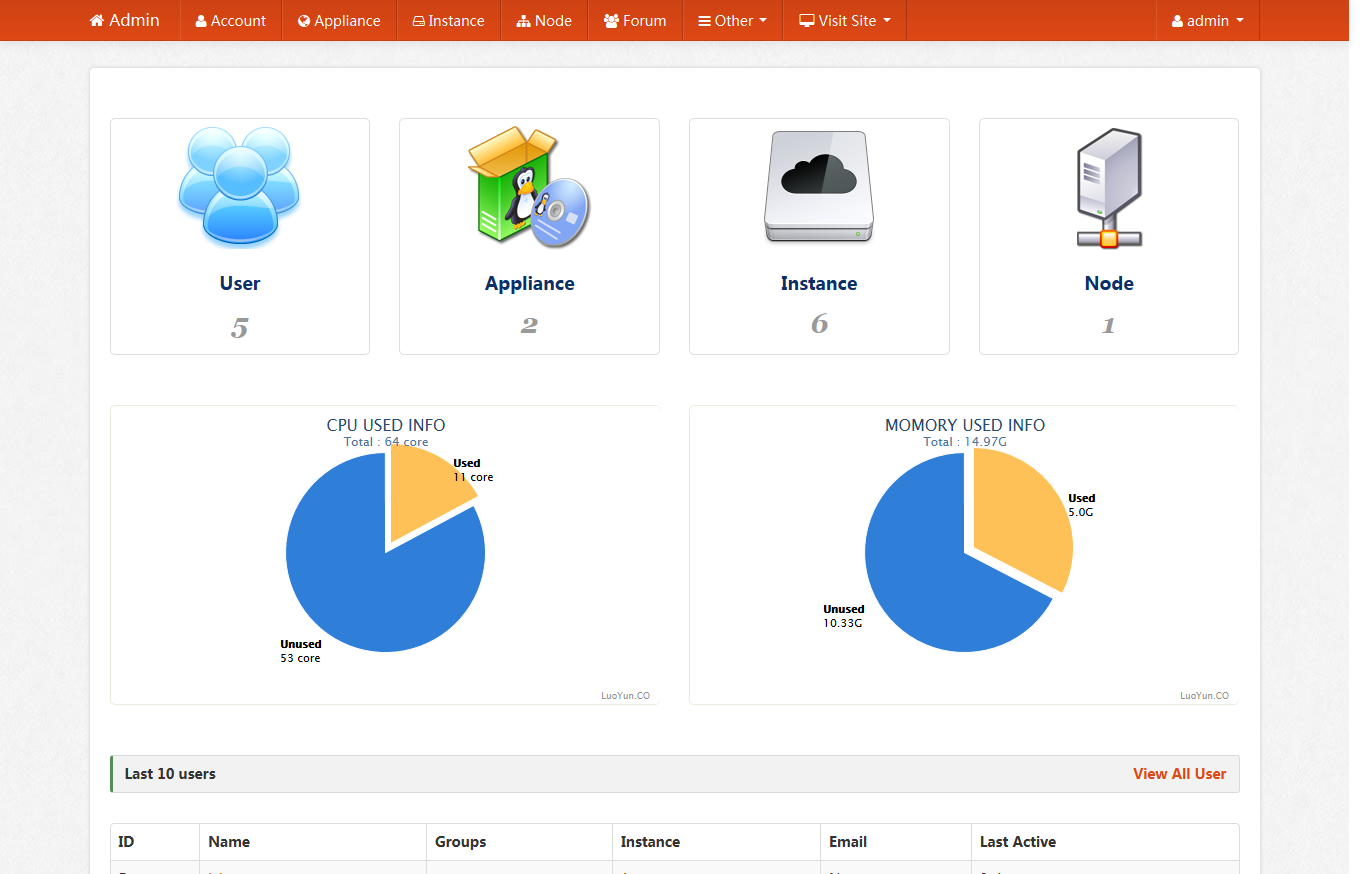Click the server tower node image

[1109, 188]
